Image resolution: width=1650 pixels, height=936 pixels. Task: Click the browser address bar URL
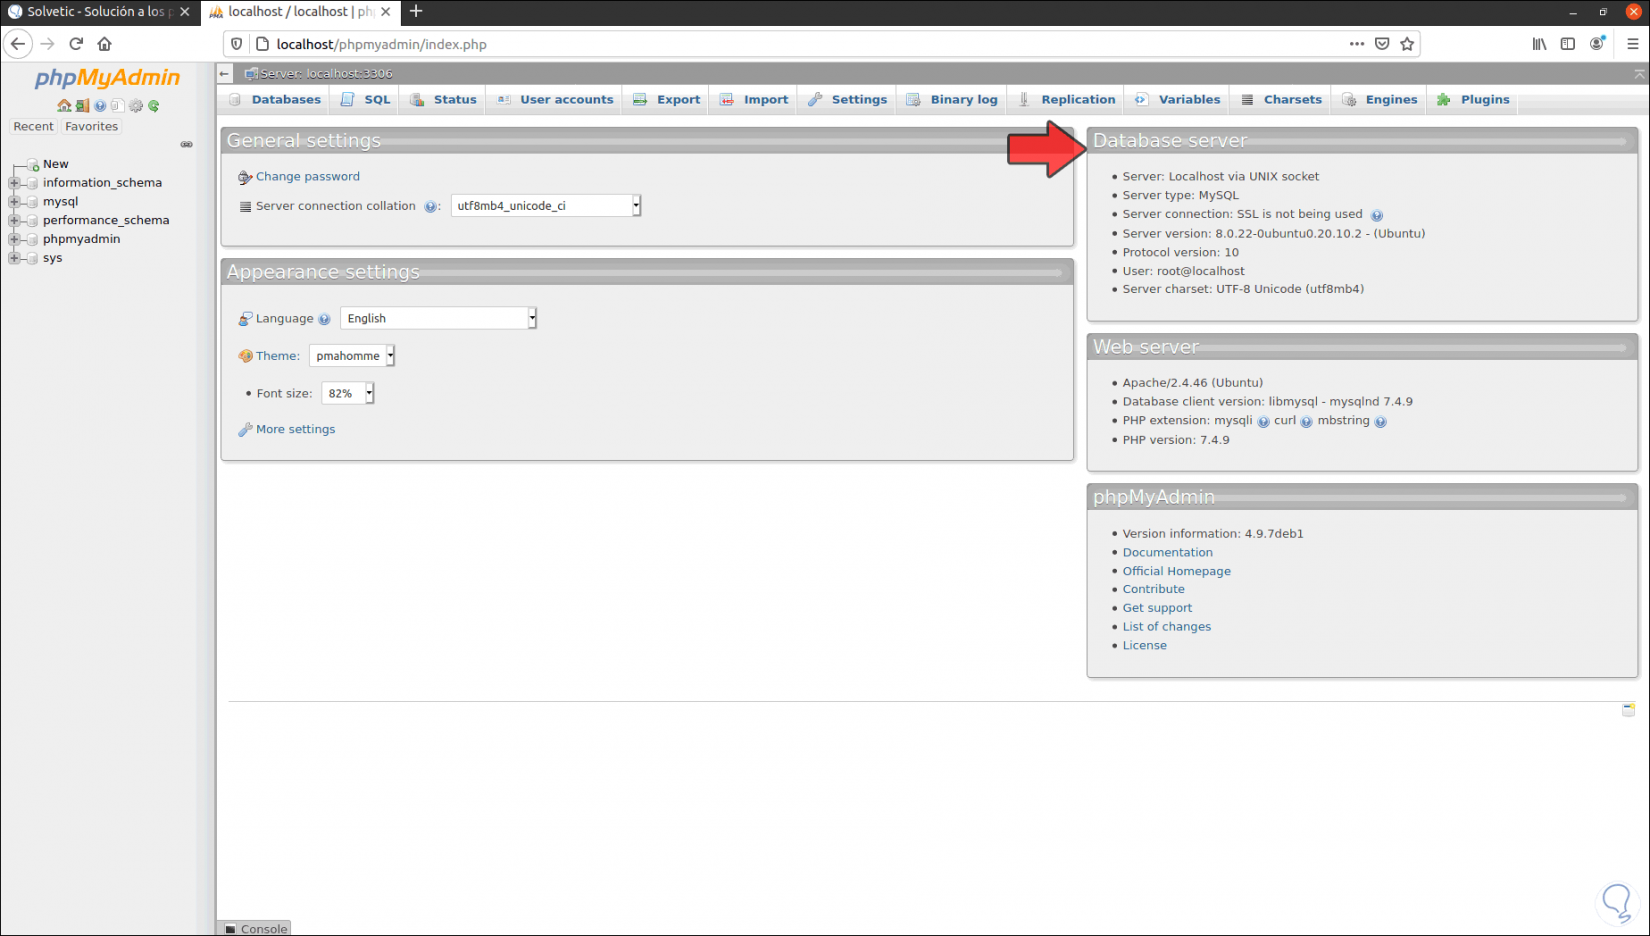(382, 44)
